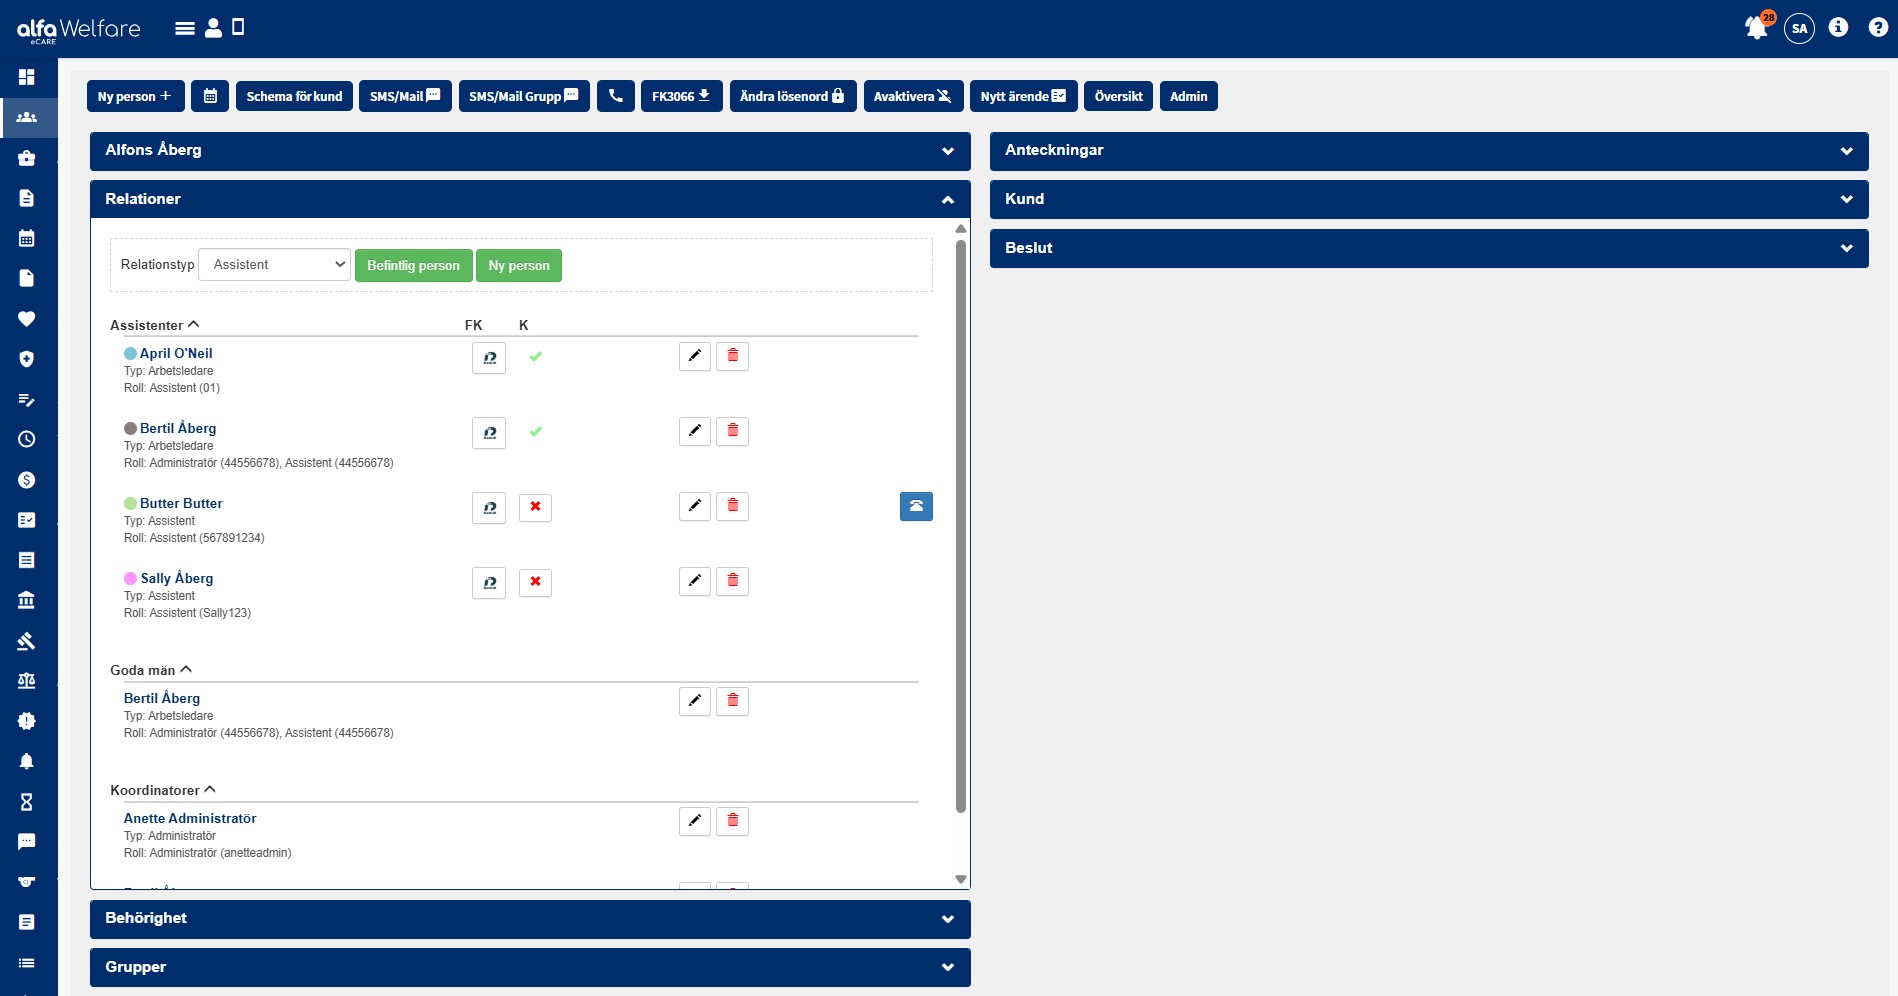Open the Admin menu item
The width and height of the screenshot is (1898, 996).
[1188, 96]
